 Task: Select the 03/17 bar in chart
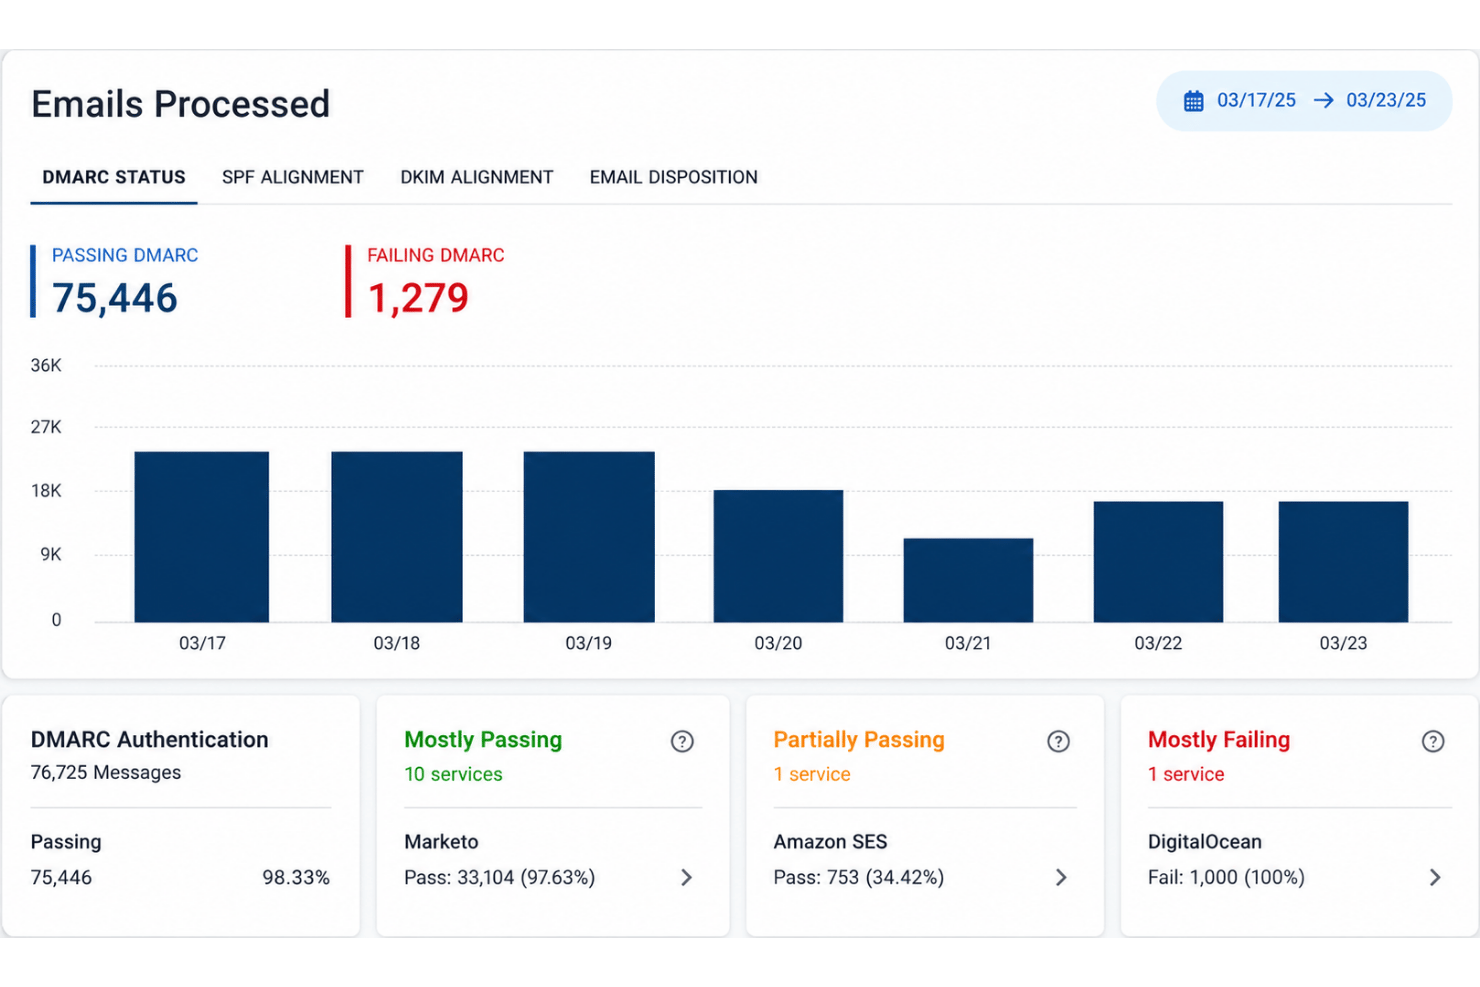pos(202,537)
